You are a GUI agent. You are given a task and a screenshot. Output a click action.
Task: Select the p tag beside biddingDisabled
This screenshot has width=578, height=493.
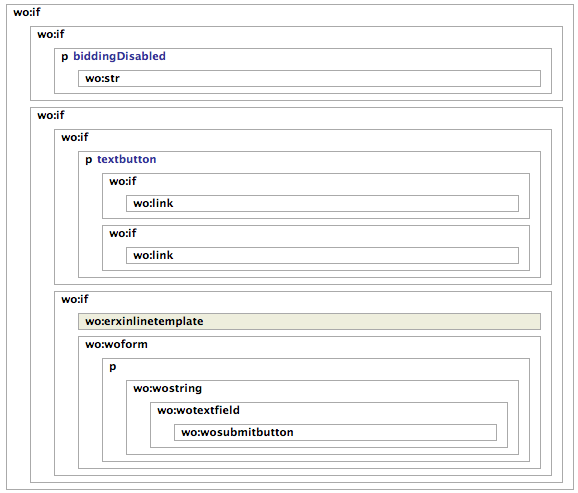[x=65, y=57]
